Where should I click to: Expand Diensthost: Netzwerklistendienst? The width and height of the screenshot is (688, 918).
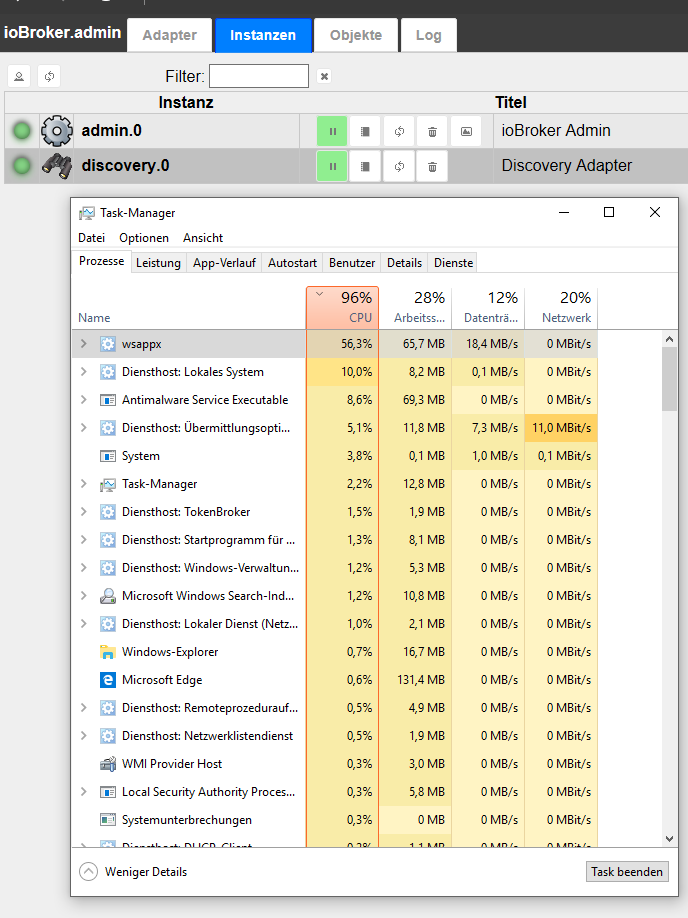[84, 736]
